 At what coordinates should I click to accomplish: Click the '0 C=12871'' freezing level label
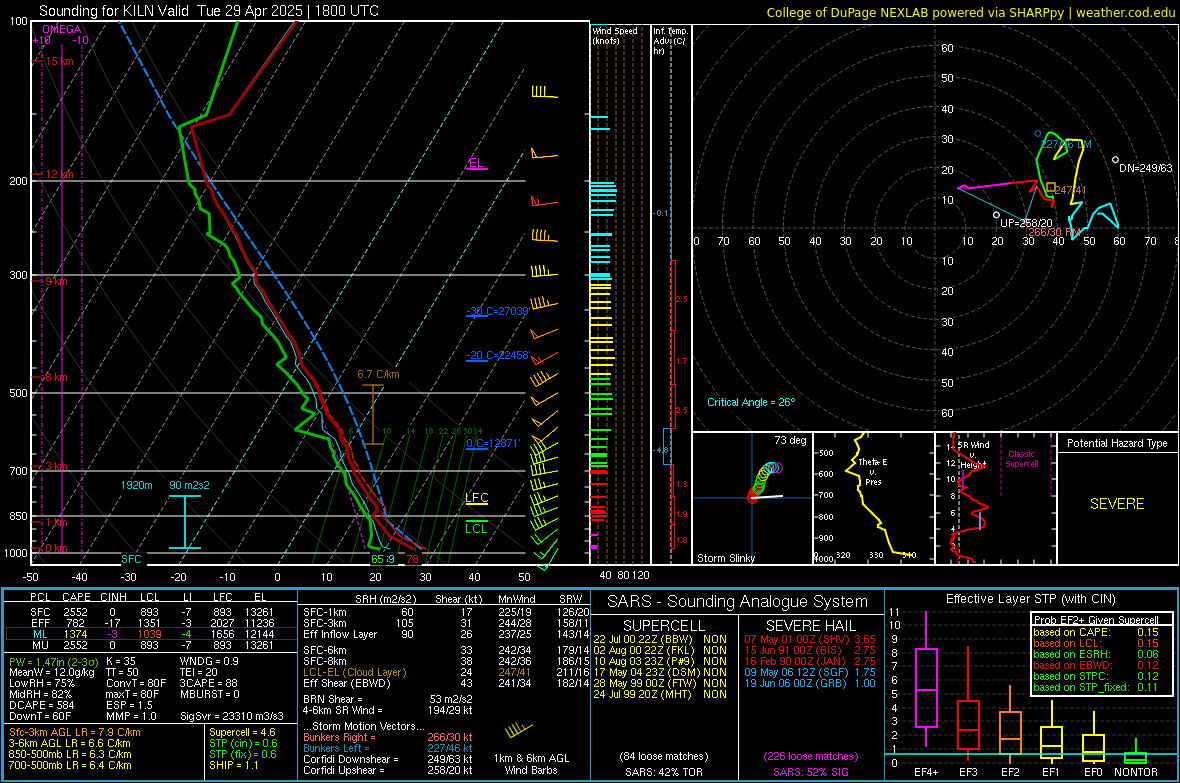click(x=492, y=443)
